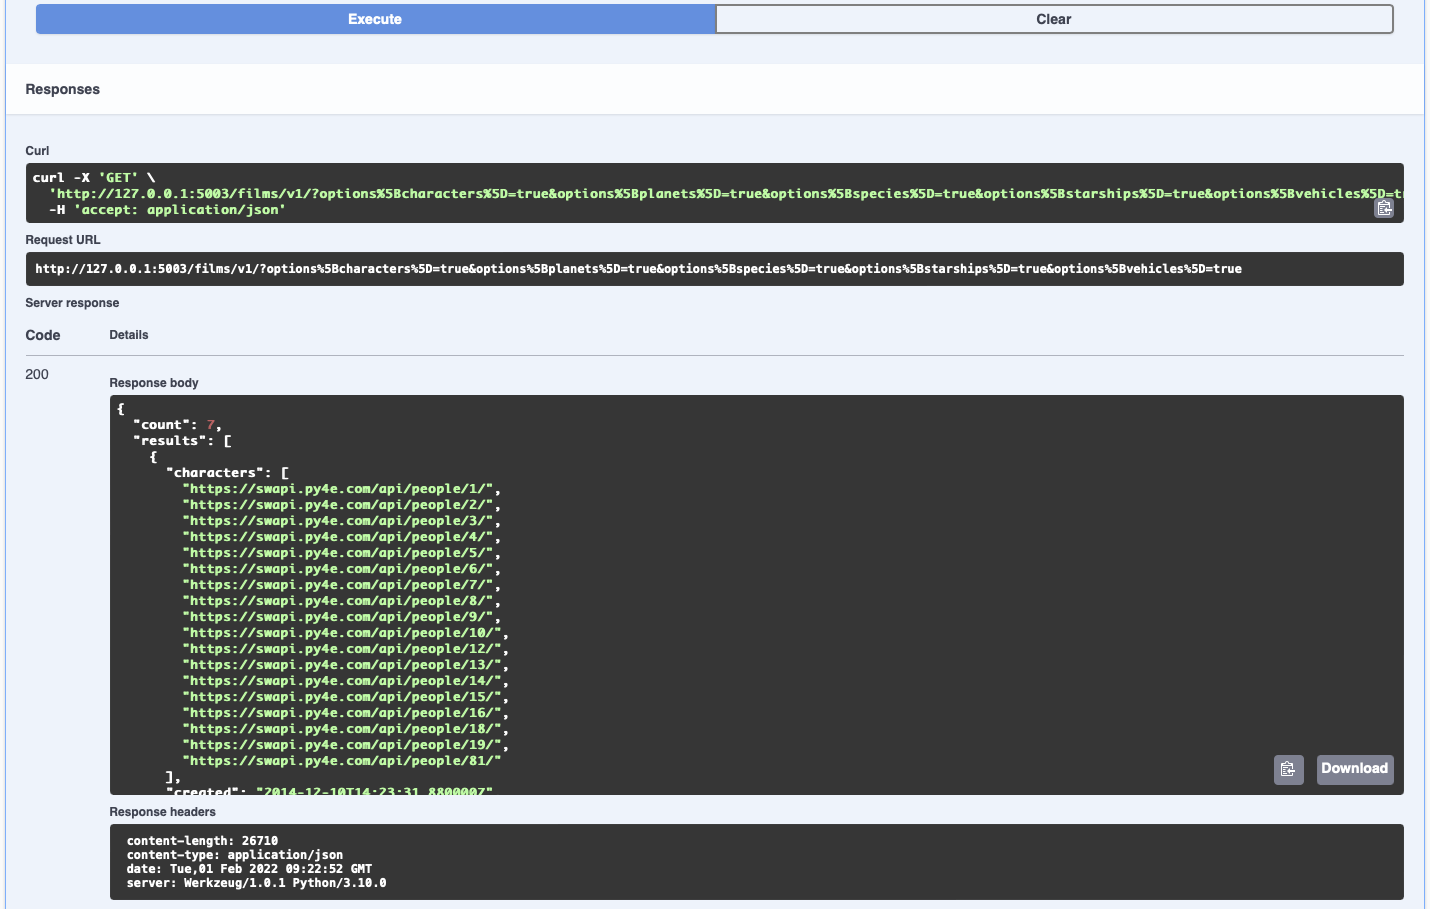Click the Response headers label
The width and height of the screenshot is (1430, 909).
click(162, 812)
